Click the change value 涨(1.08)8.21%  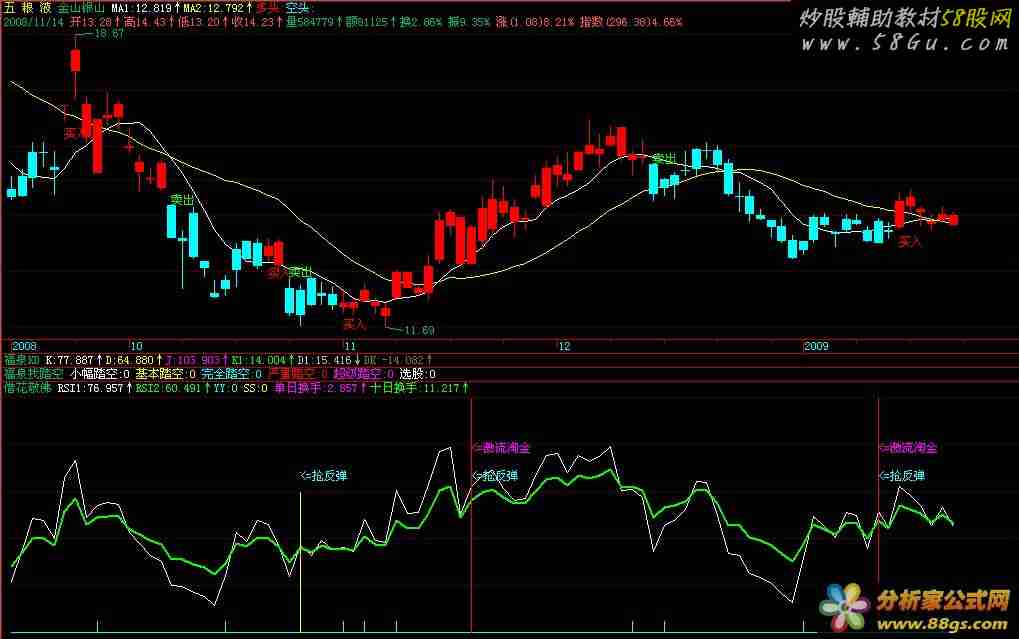click(535, 21)
